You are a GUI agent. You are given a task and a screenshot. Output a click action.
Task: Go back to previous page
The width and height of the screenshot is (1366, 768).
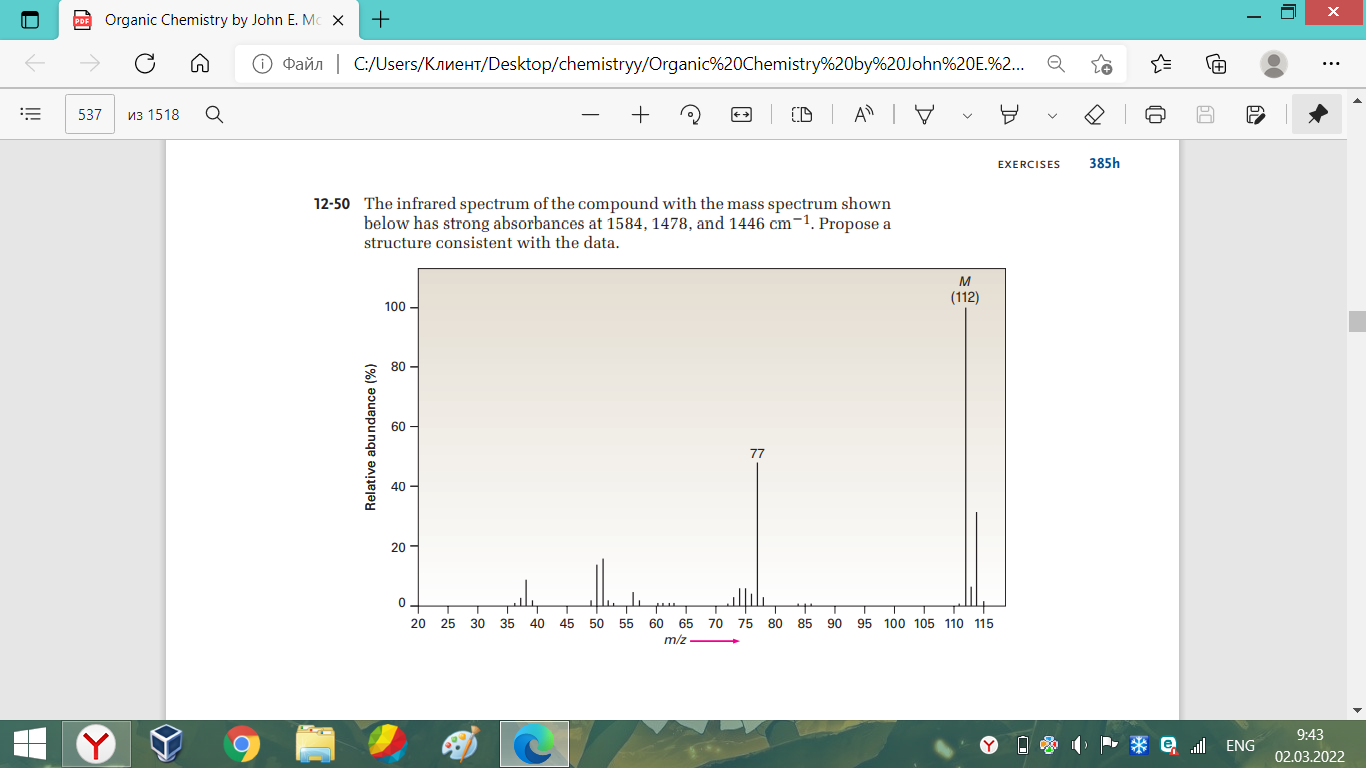click(35, 64)
